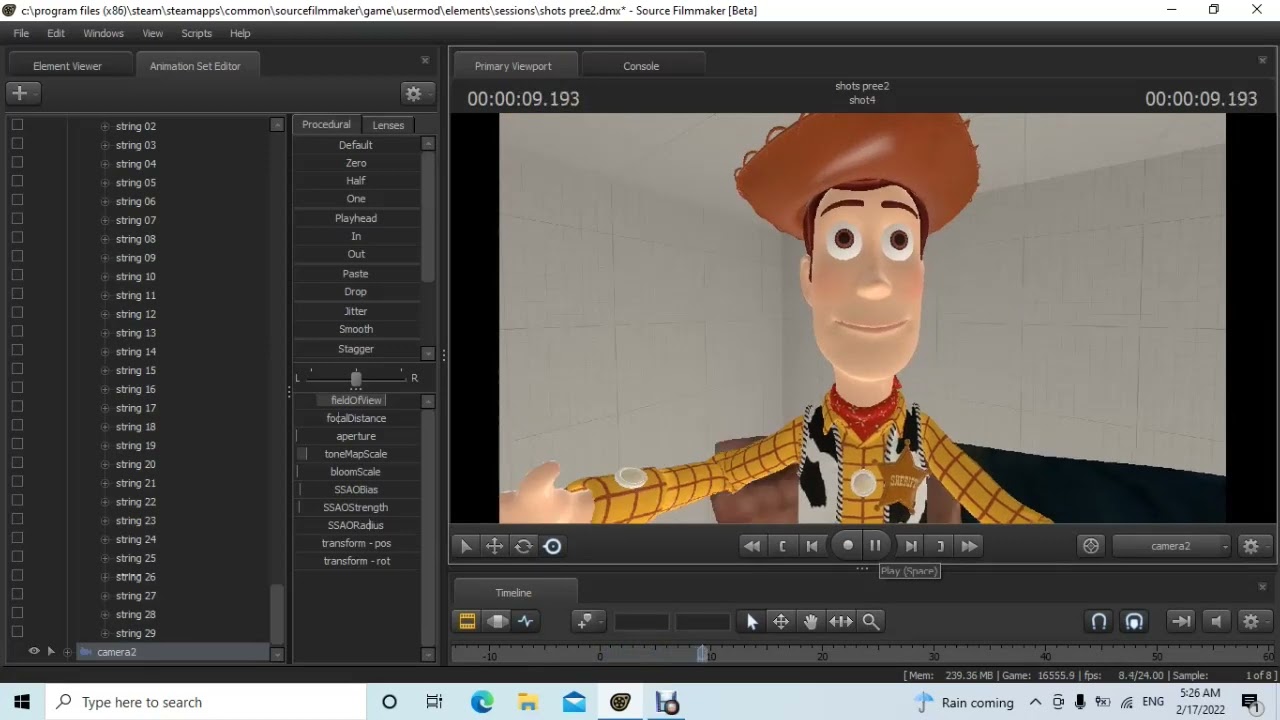Step forward one frame
This screenshot has height=720, width=1280.
pos(910,546)
